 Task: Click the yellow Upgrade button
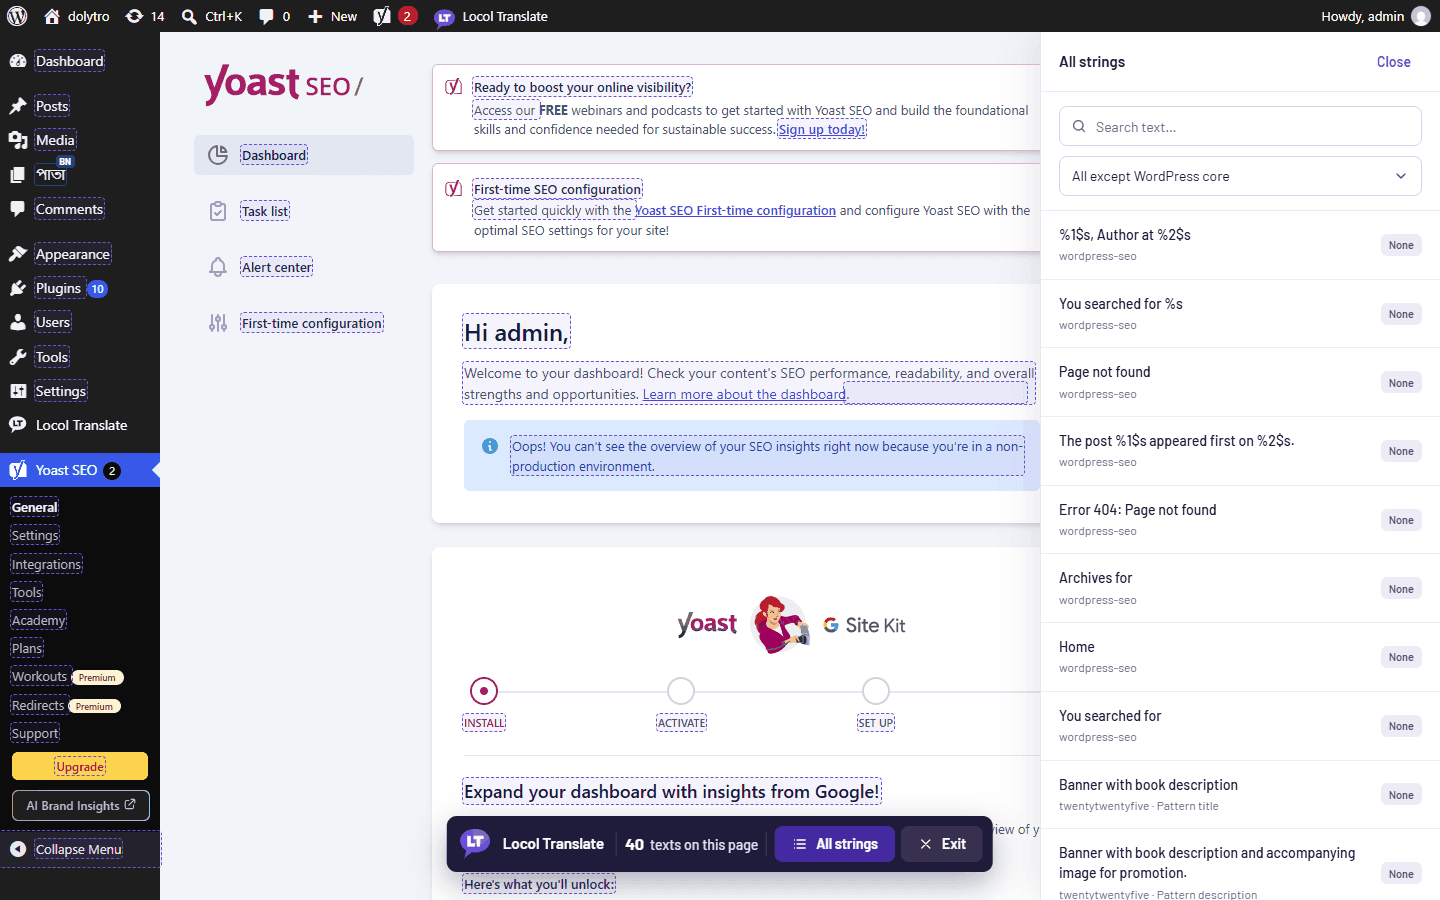point(80,766)
